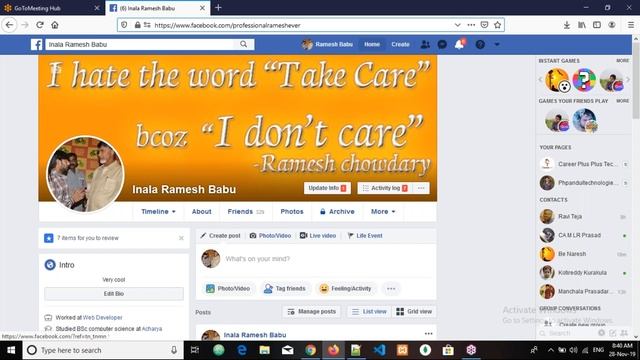
Task: Add a Life Event
Action: tap(365, 236)
